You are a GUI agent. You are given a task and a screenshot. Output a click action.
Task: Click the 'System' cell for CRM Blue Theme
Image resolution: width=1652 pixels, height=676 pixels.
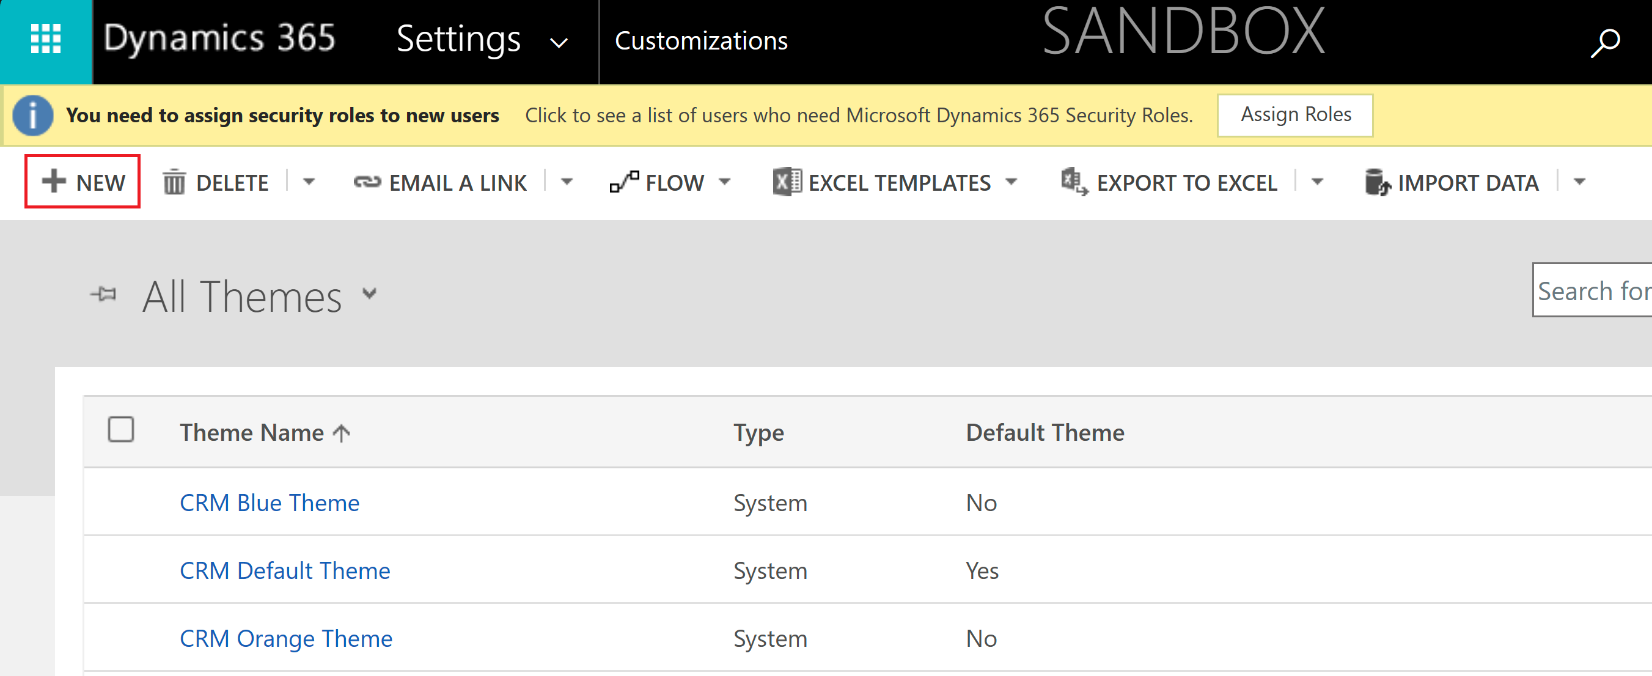click(x=770, y=503)
